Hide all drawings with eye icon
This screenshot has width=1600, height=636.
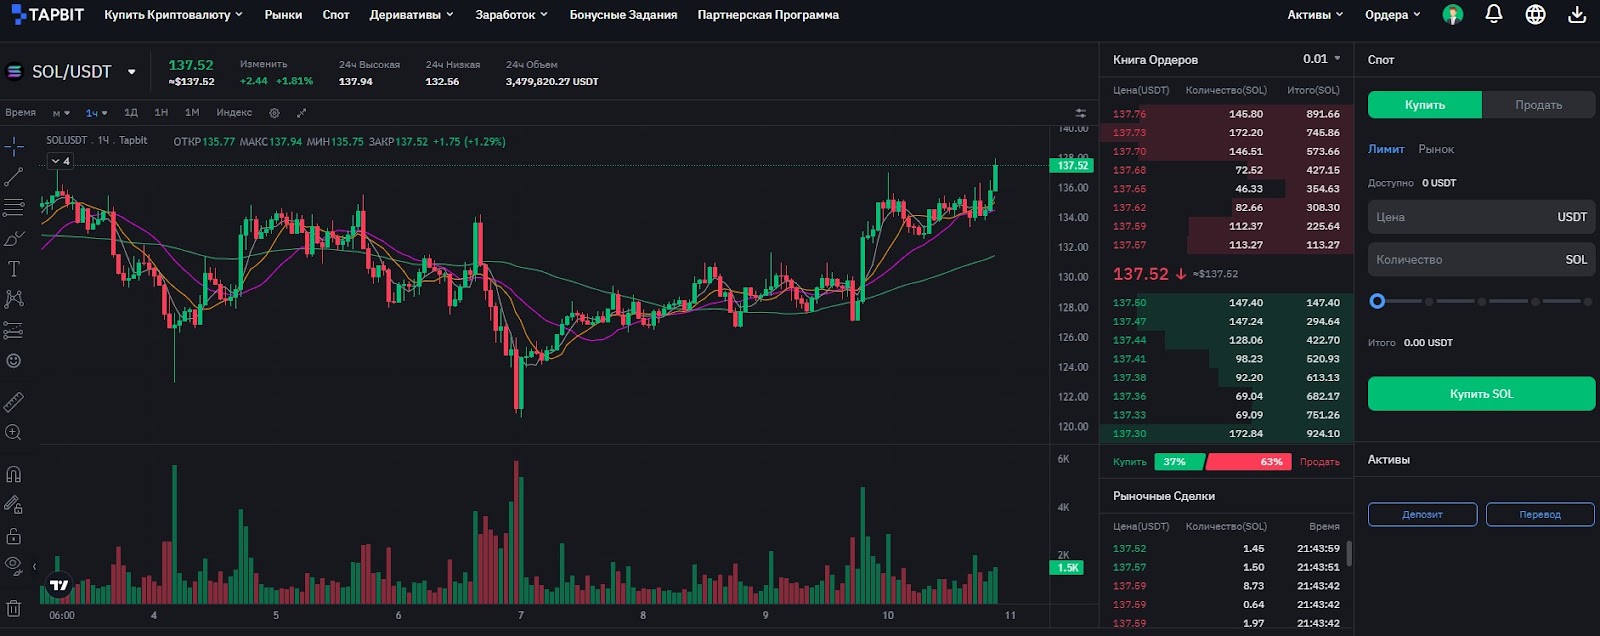pos(14,565)
